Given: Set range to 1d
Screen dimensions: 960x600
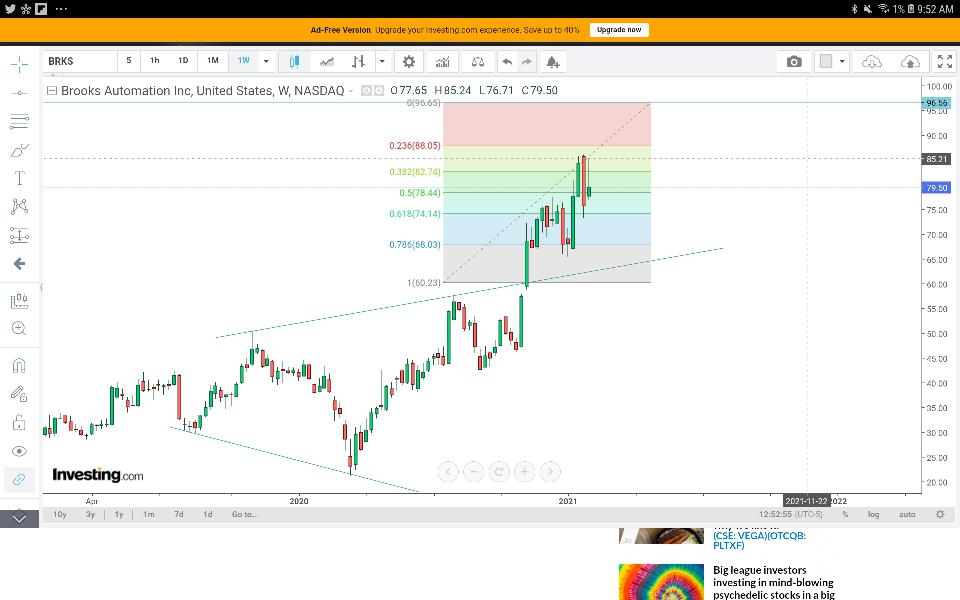Looking at the screenshot, I should point(208,514).
